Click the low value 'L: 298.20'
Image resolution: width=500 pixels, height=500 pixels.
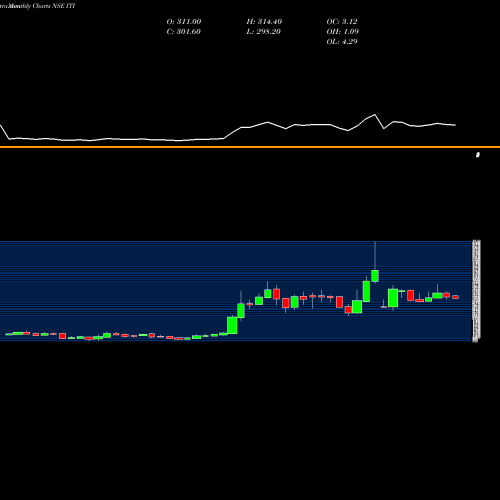263,31
